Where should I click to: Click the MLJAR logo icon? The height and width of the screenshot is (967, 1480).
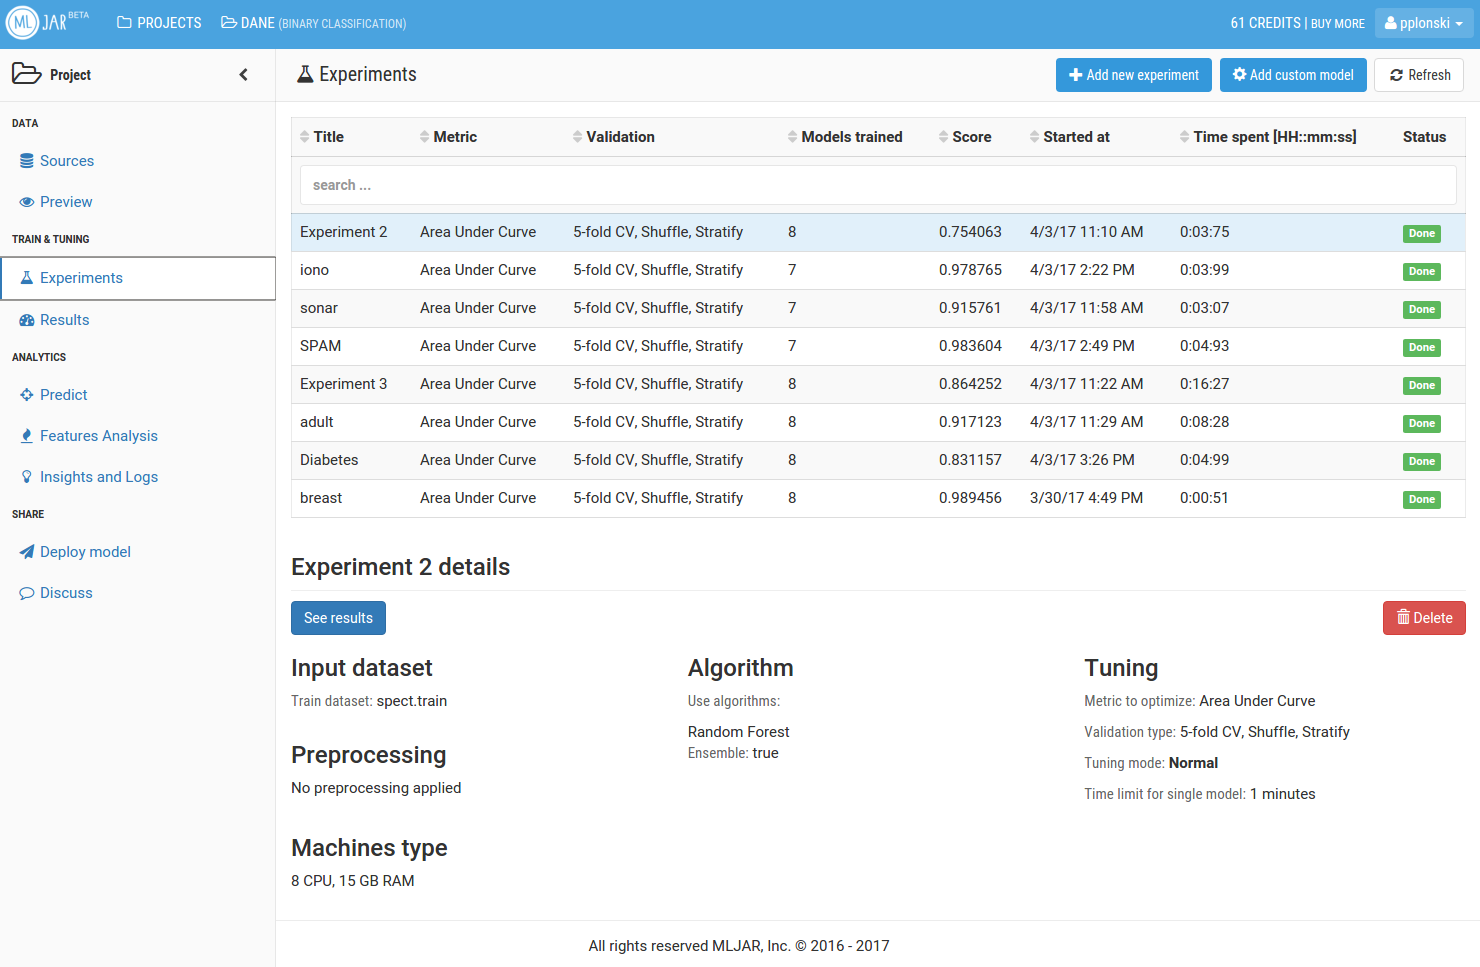click(22, 23)
